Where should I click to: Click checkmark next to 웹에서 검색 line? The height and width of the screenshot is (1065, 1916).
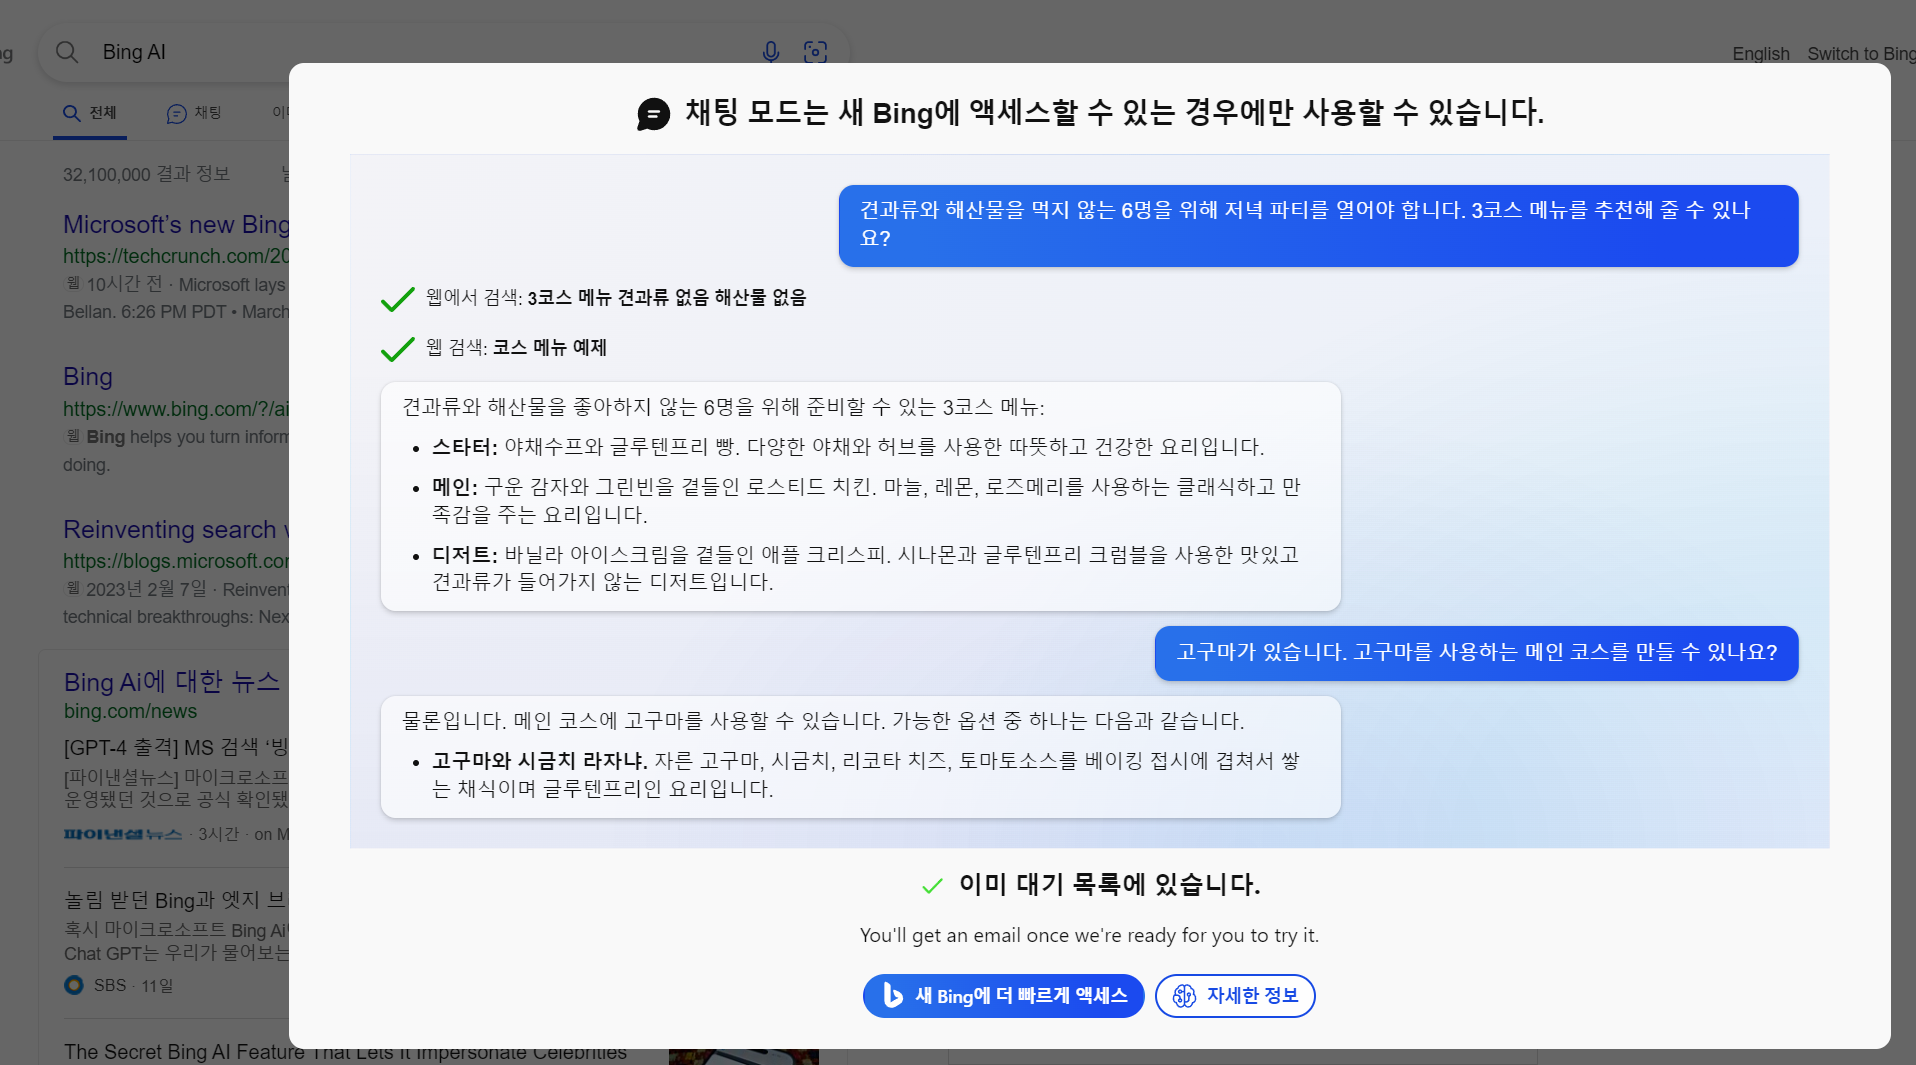pyautogui.click(x=398, y=299)
